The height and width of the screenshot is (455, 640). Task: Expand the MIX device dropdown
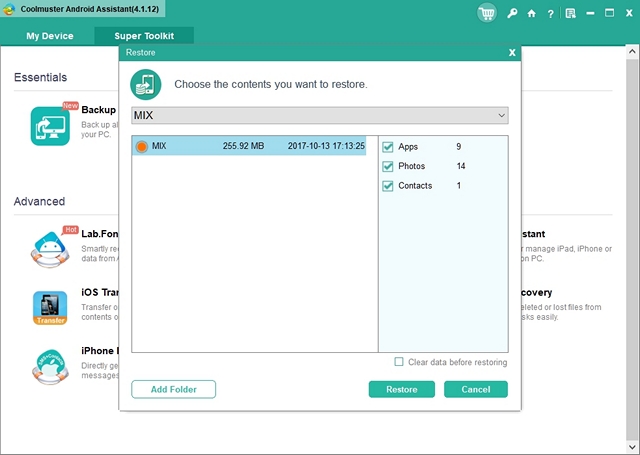[x=501, y=116]
